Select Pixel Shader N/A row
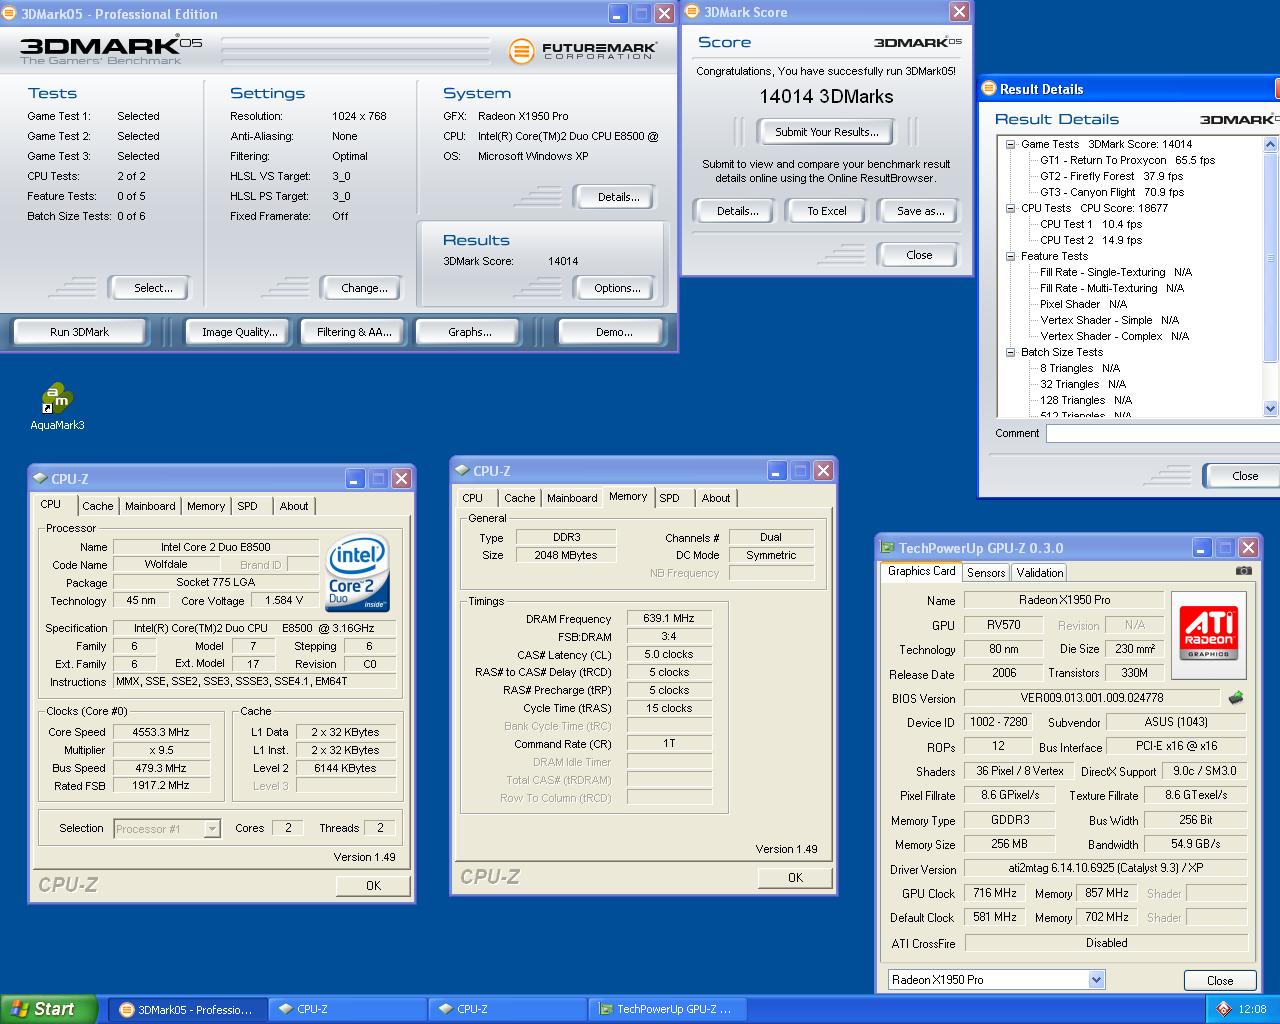 point(1083,304)
